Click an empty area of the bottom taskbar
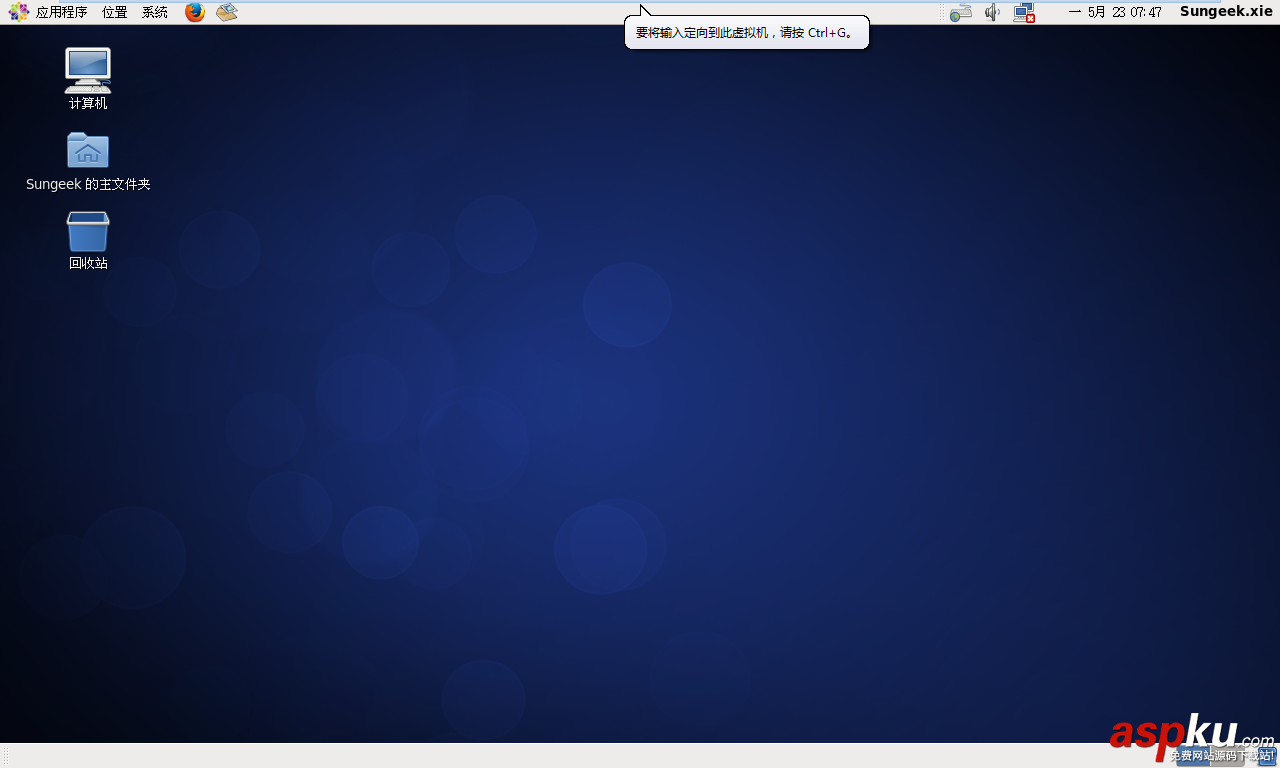Image resolution: width=1280 pixels, height=768 pixels. click(x=600, y=757)
